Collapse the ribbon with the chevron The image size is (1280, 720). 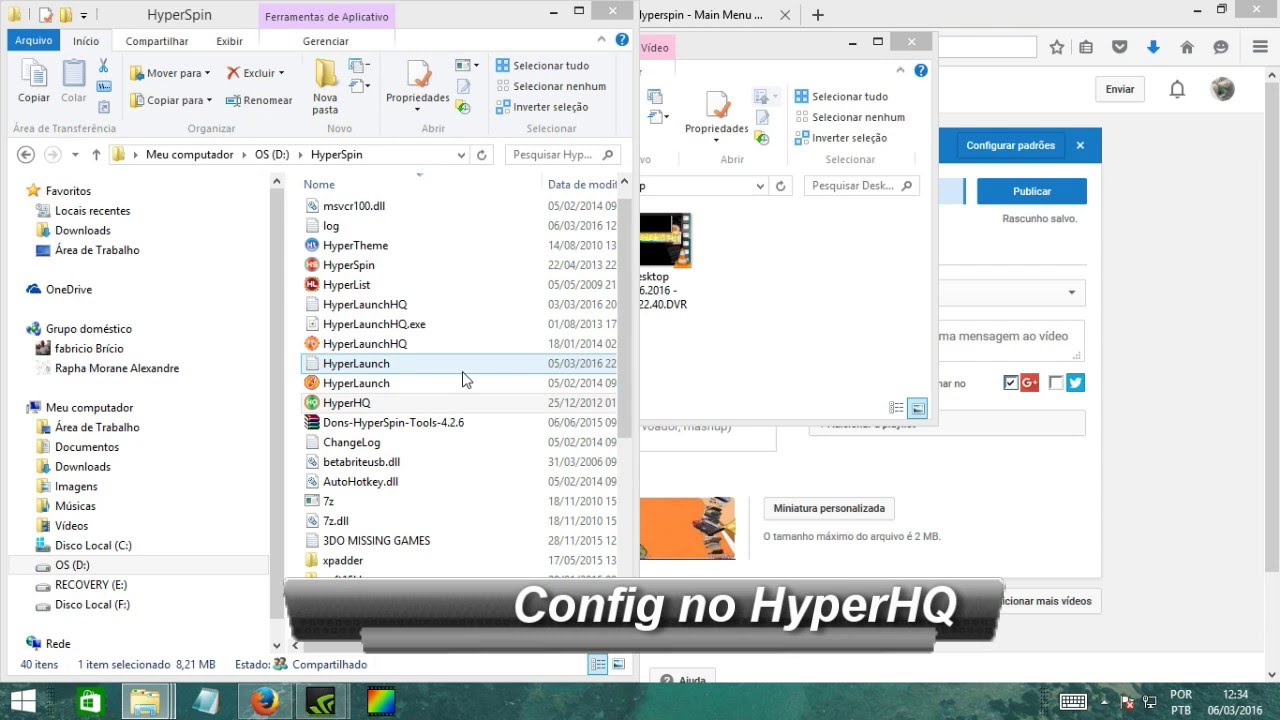[602, 41]
